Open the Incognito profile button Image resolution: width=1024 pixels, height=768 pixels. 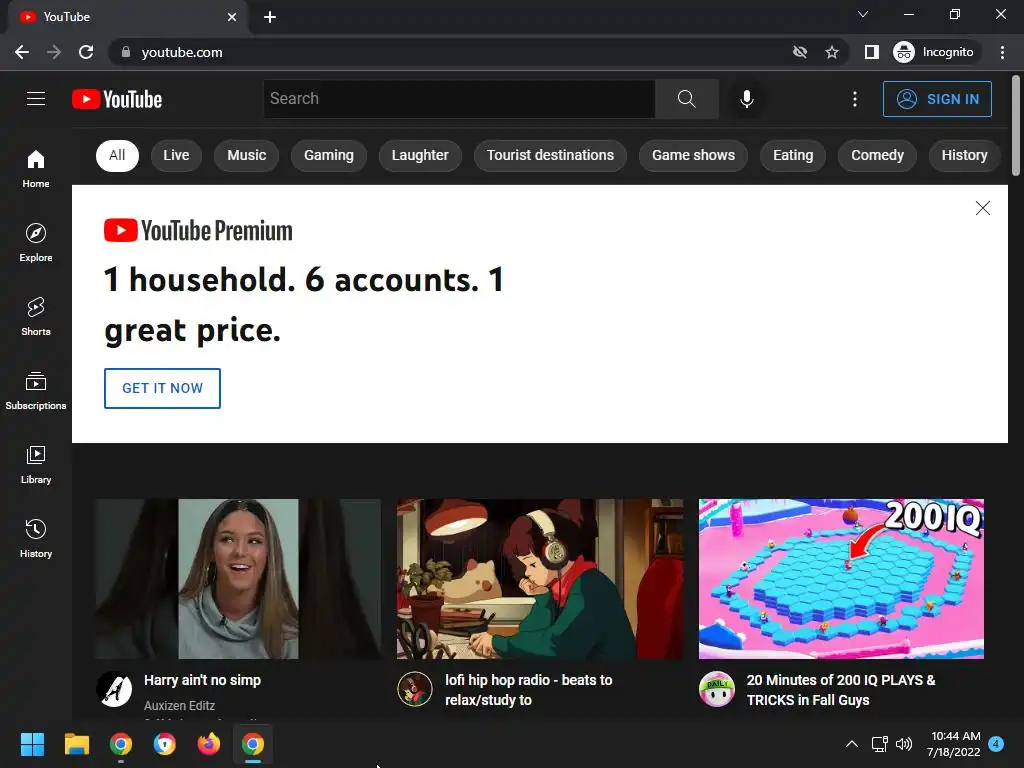(934, 52)
